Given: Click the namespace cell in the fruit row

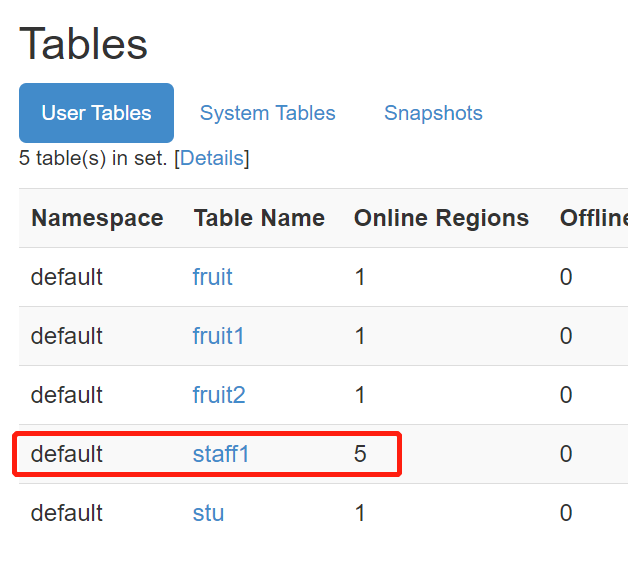Looking at the screenshot, I should click(66, 277).
